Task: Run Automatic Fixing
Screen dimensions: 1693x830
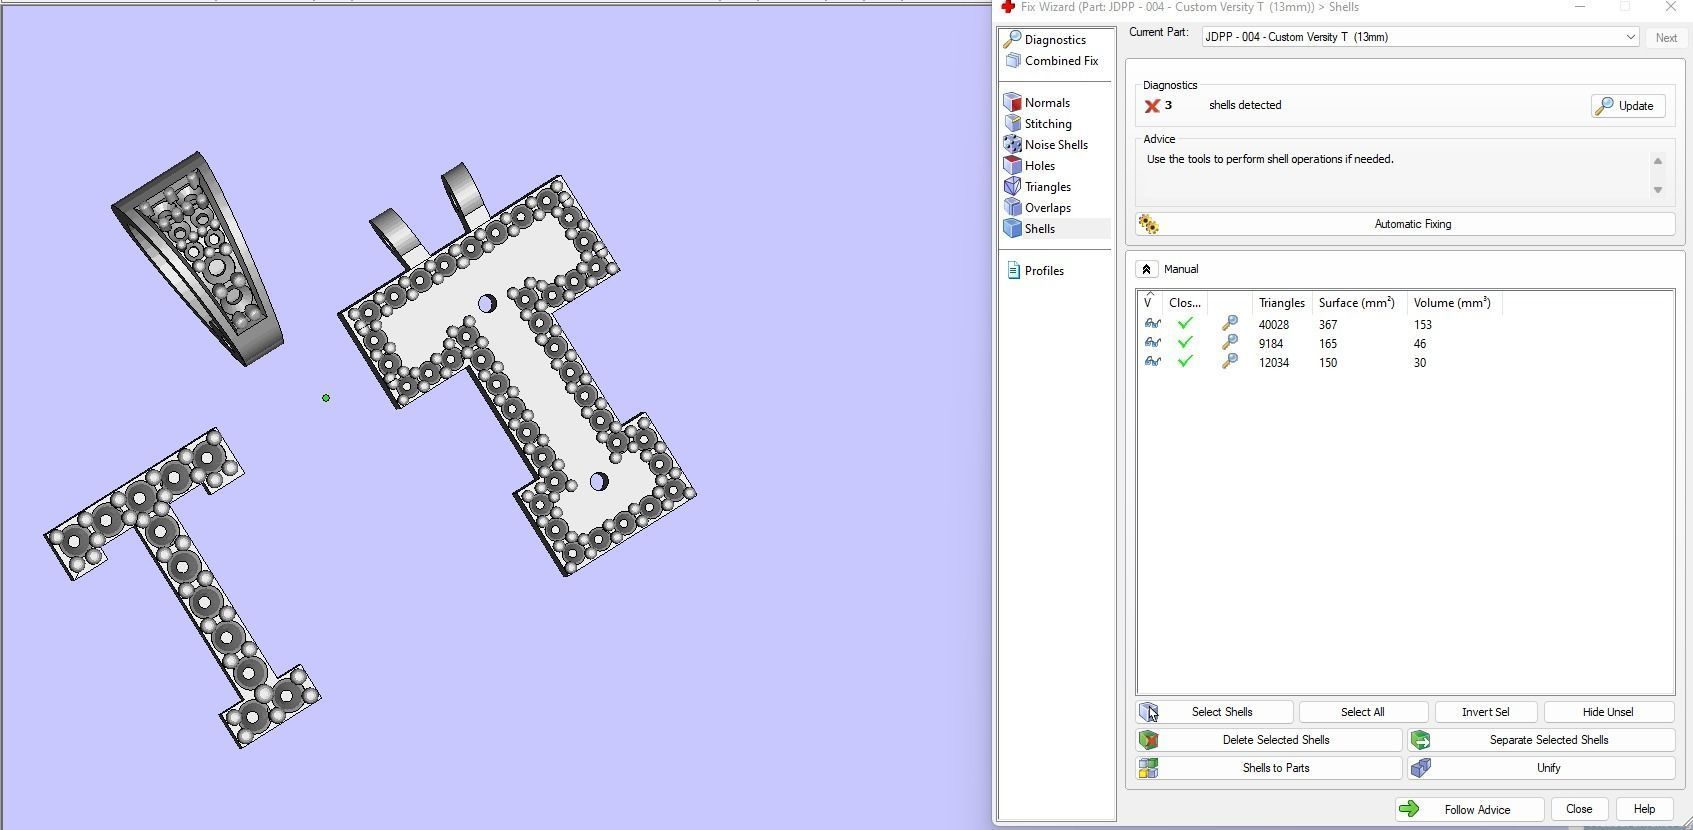Action: point(1405,224)
